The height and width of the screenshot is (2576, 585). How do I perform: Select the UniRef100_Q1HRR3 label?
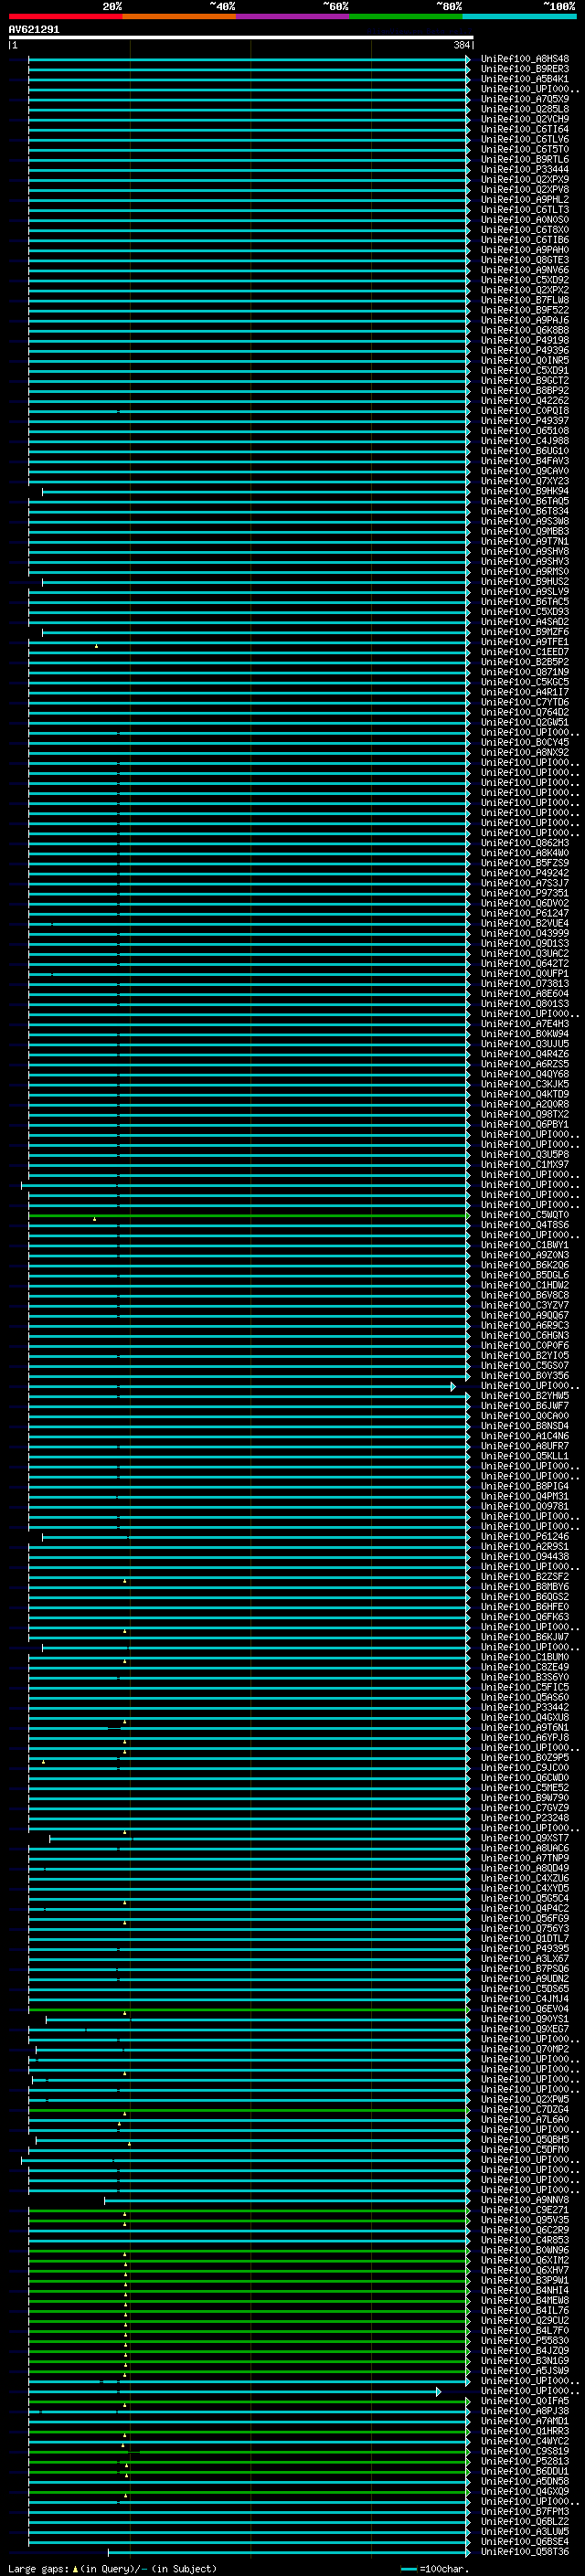524,2431
